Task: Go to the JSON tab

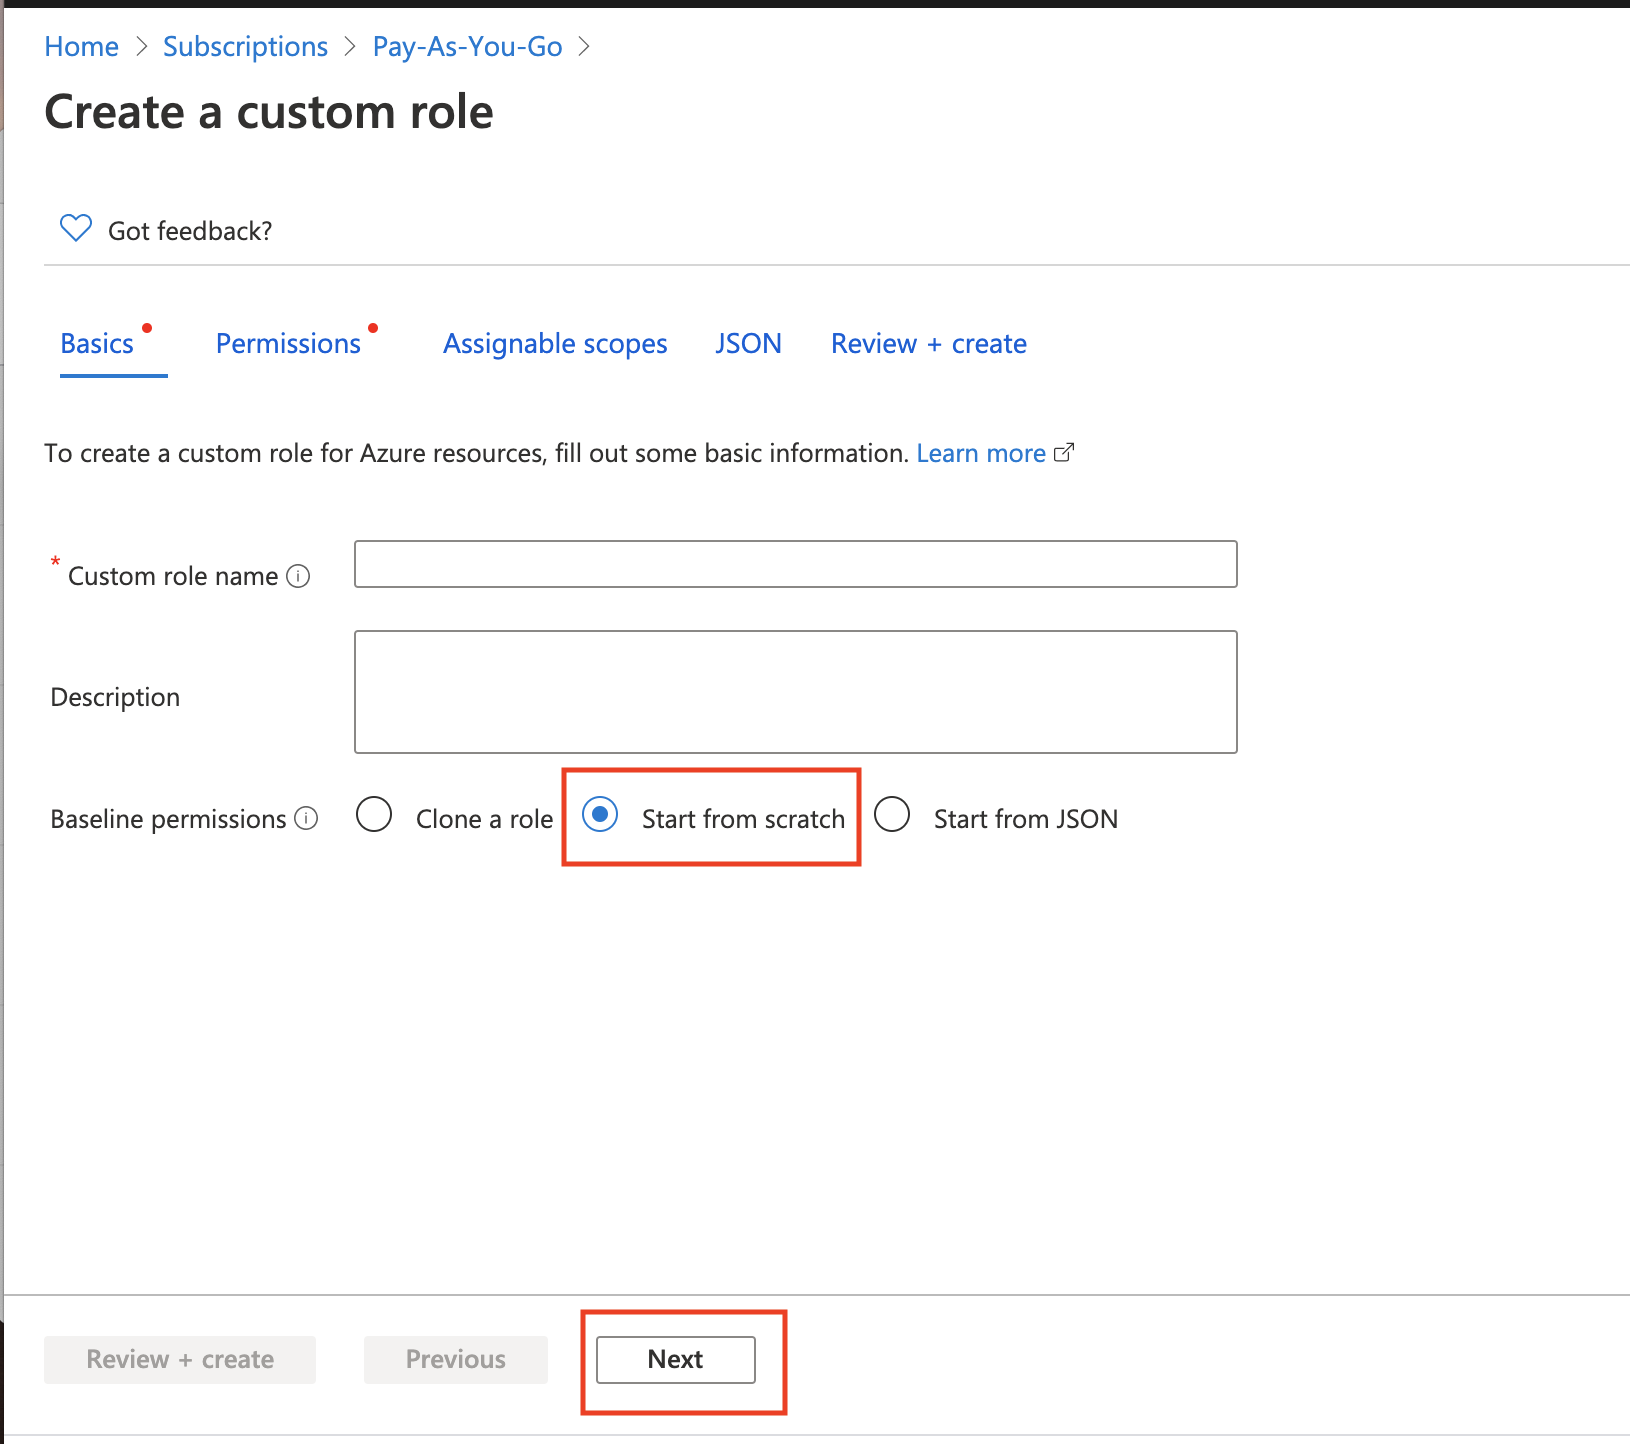Action: pyautogui.click(x=748, y=344)
